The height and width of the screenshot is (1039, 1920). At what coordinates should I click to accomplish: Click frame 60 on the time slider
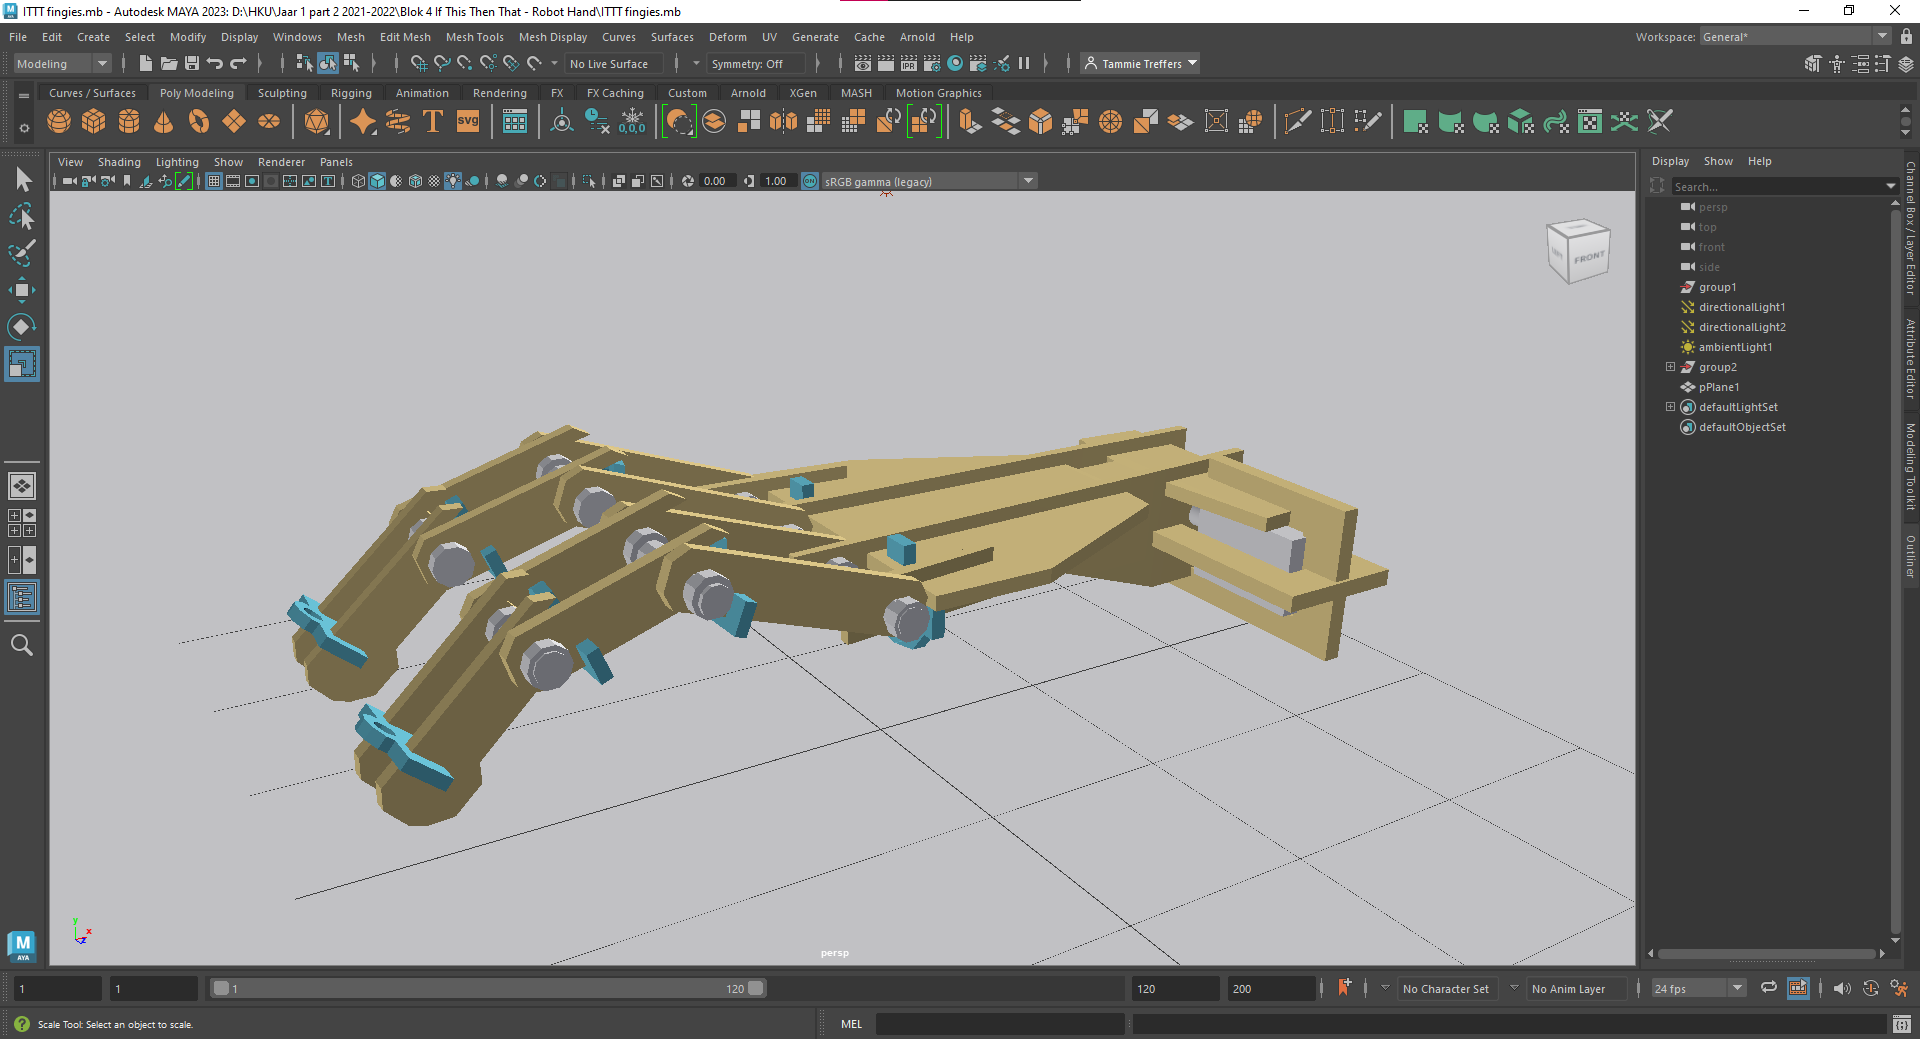(484, 988)
